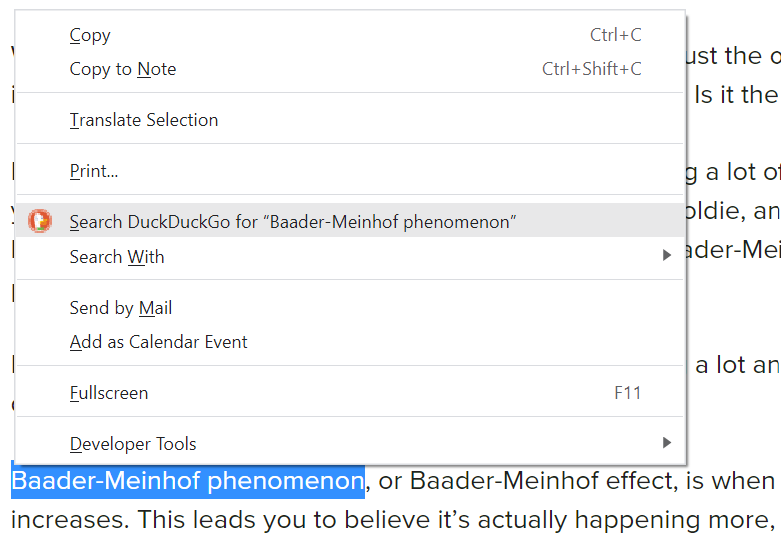Click the Ctrl+Shift+C shortcut hint

coord(592,69)
